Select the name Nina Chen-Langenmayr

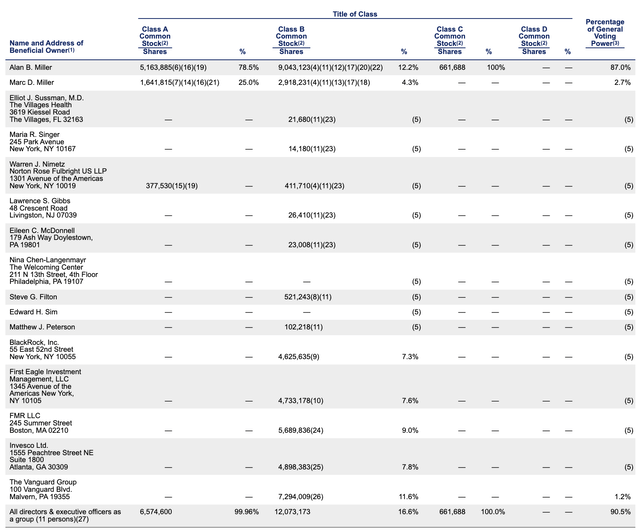pos(48,260)
